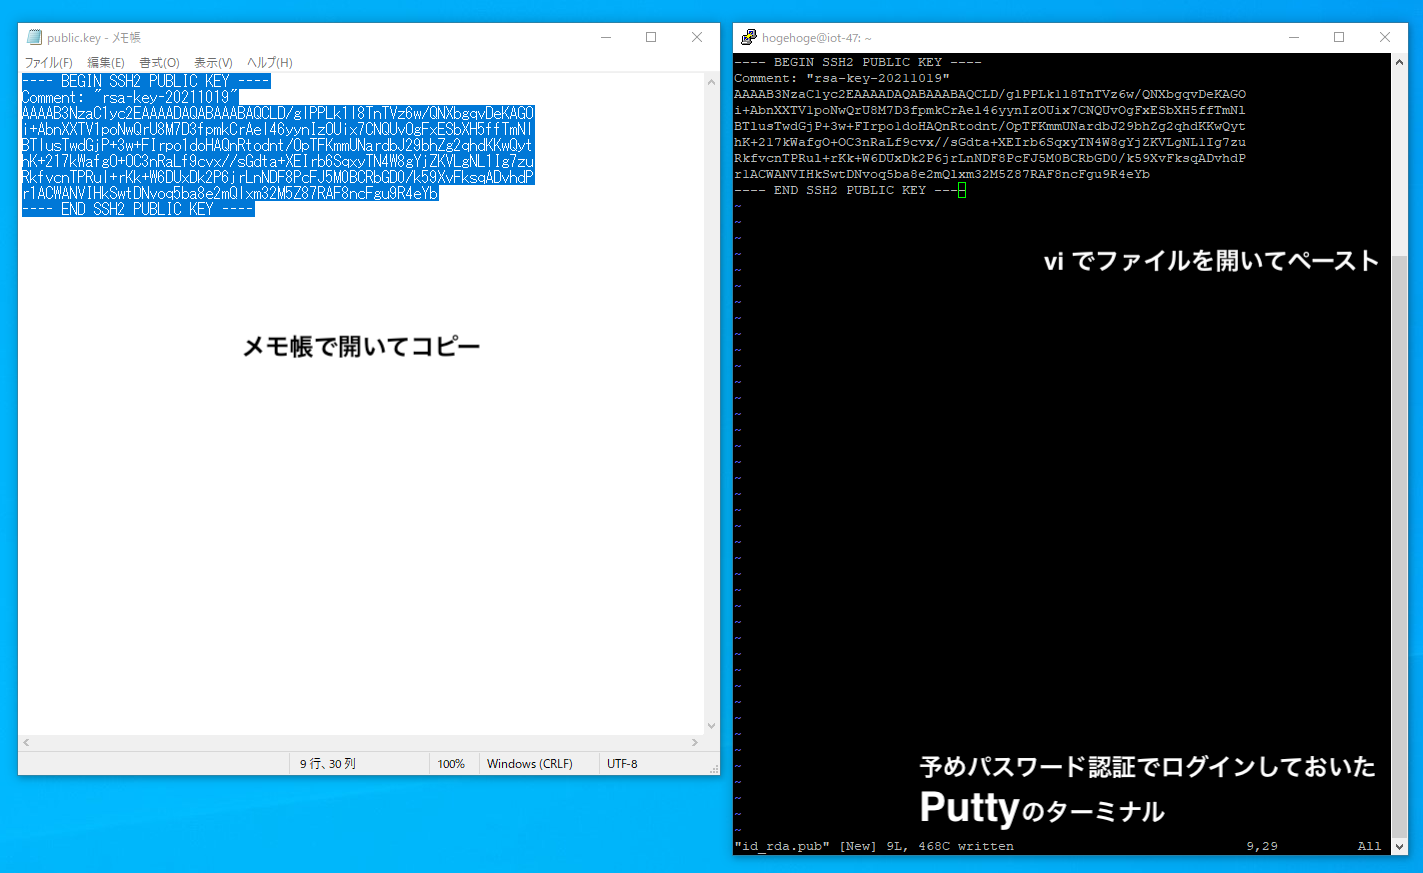Click PuTTY scrollbar up arrow

pyautogui.click(x=1399, y=62)
